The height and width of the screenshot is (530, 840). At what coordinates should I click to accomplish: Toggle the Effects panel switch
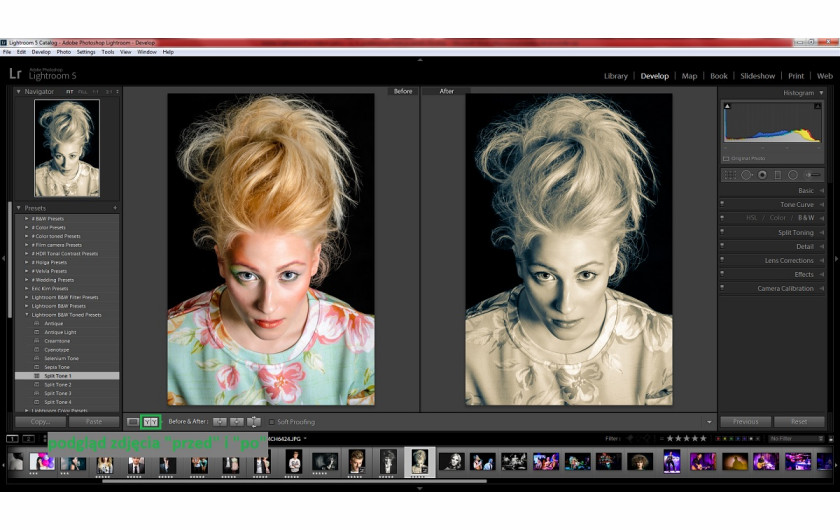point(722,274)
